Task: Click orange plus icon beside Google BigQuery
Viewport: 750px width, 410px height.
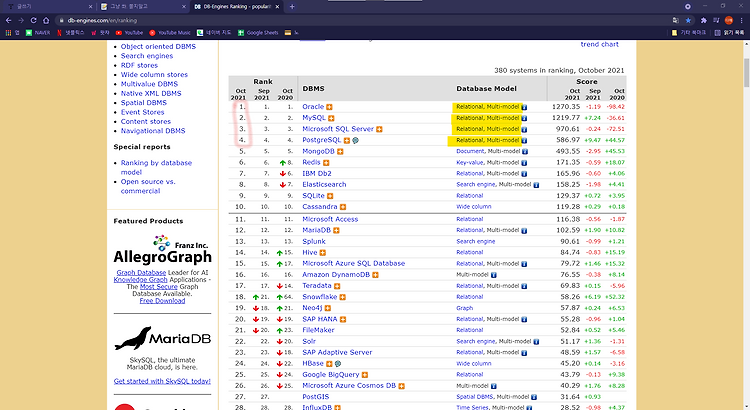Action: click(365, 375)
